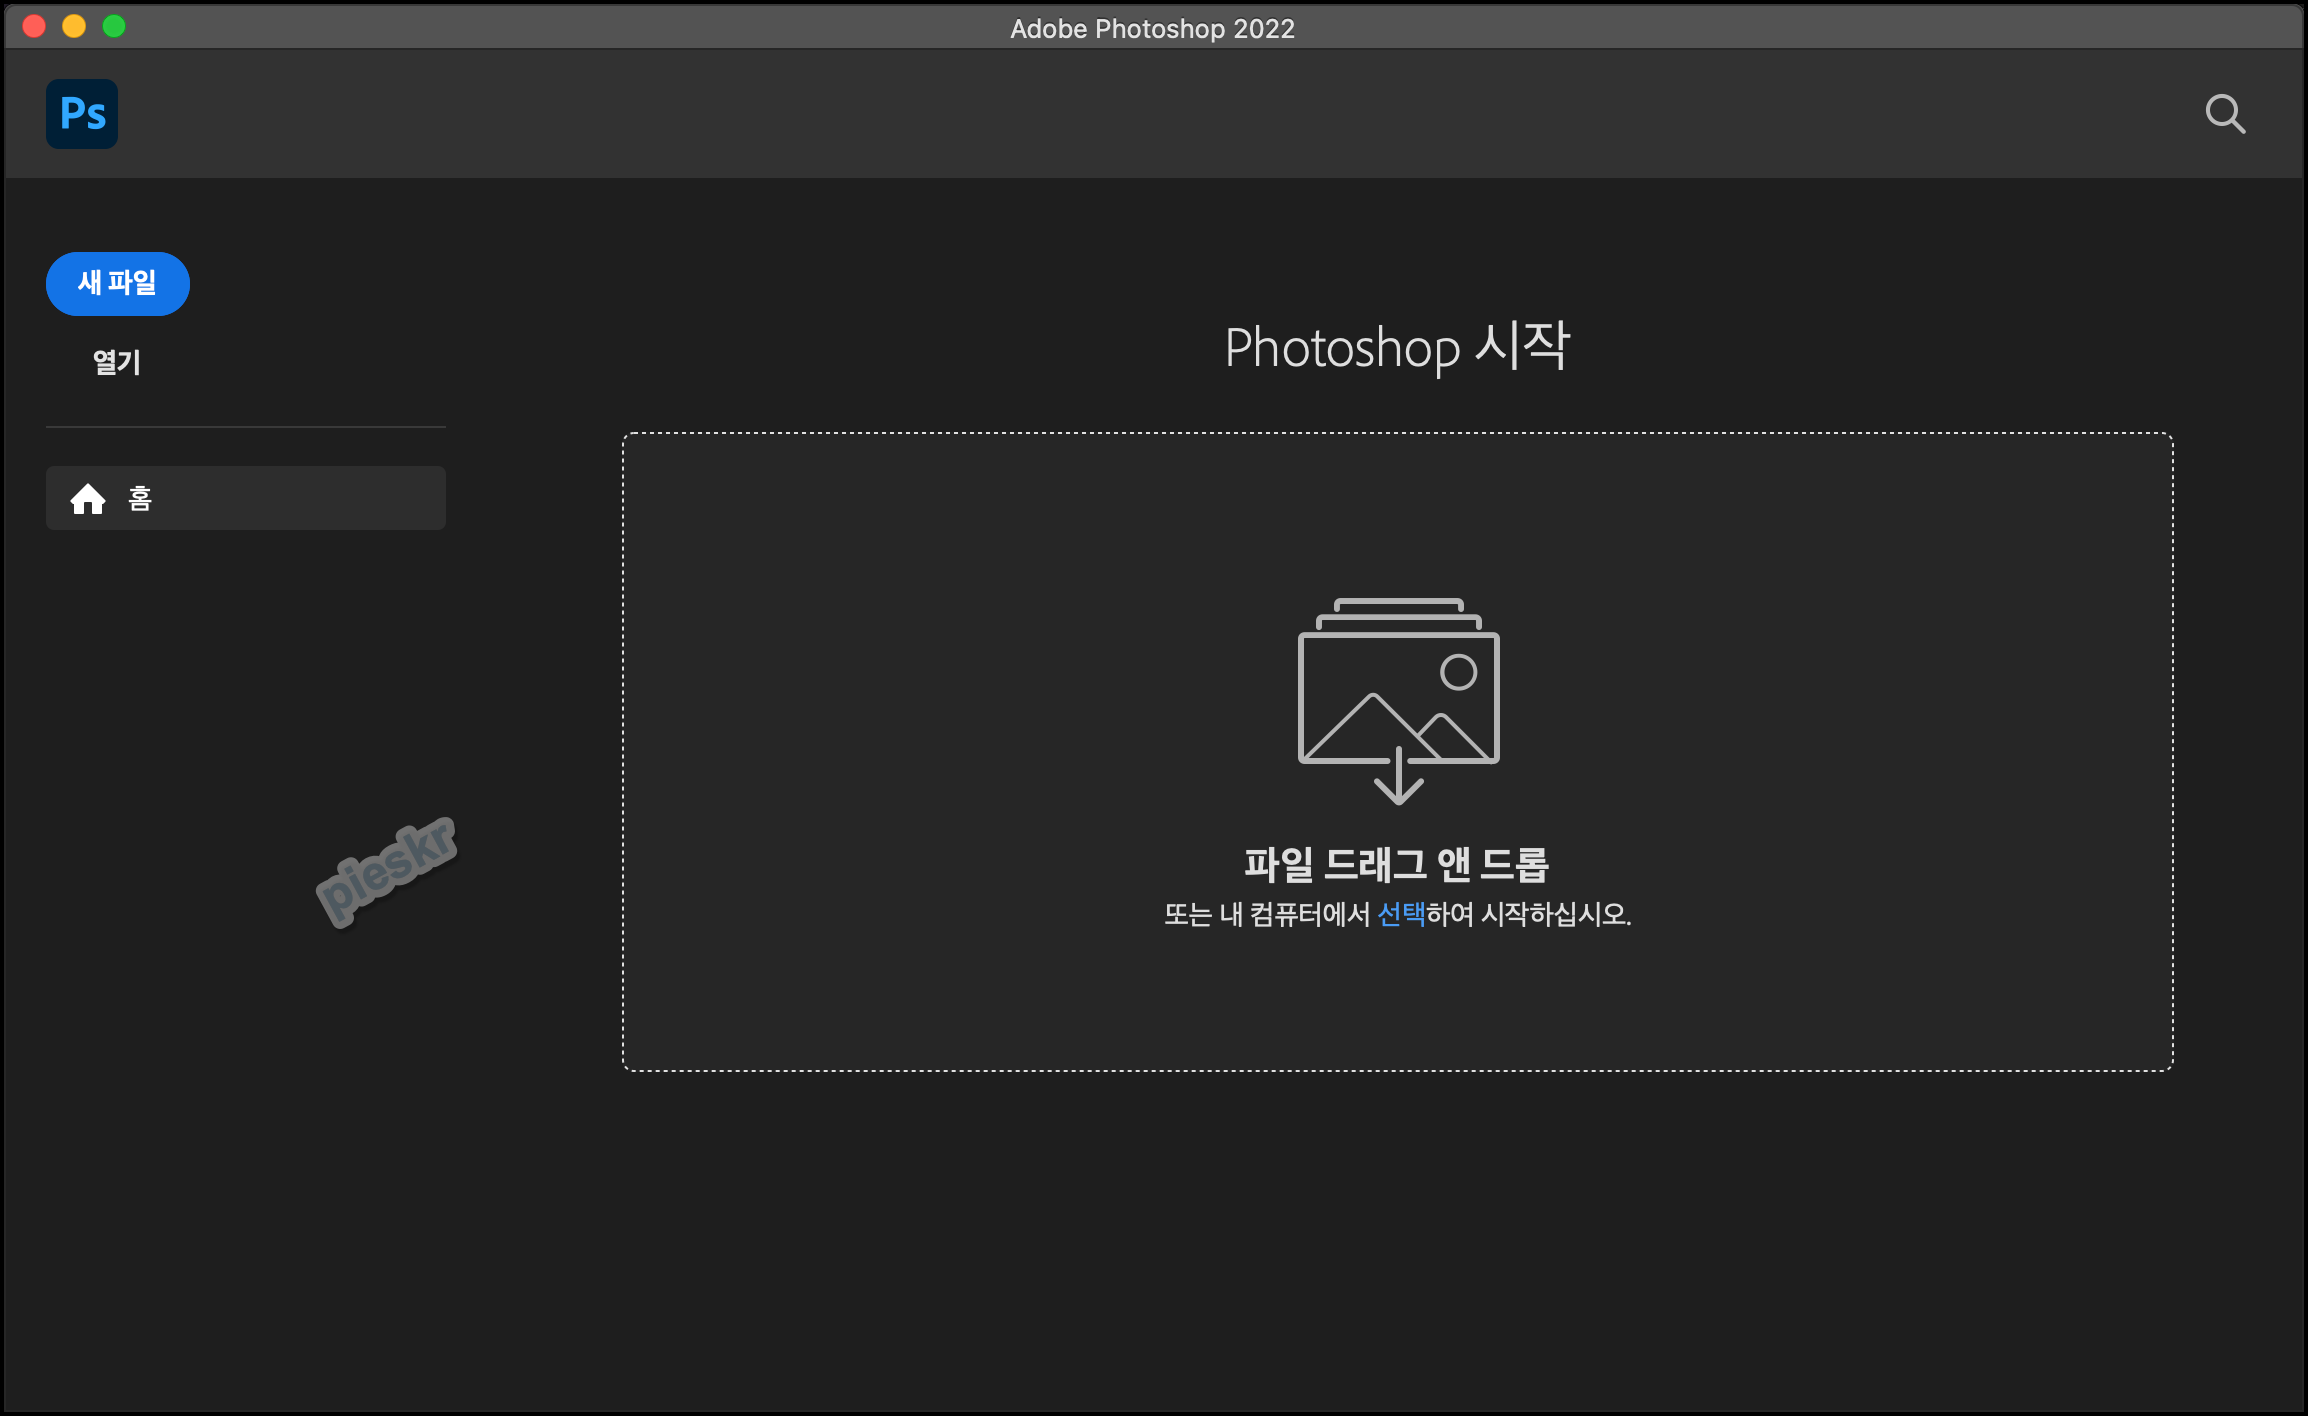Toggle full screen with the green button
The width and height of the screenshot is (2308, 1416).
[113, 27]
